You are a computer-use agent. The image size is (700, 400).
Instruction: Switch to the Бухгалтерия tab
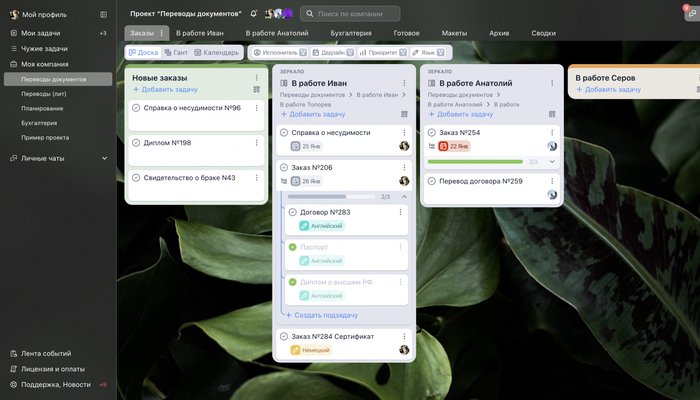351,33
